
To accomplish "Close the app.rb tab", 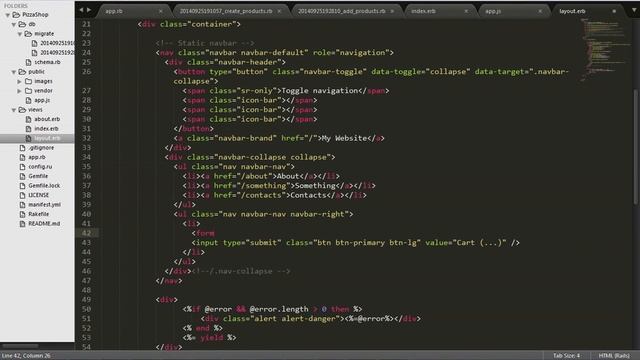I will (160, 11).
